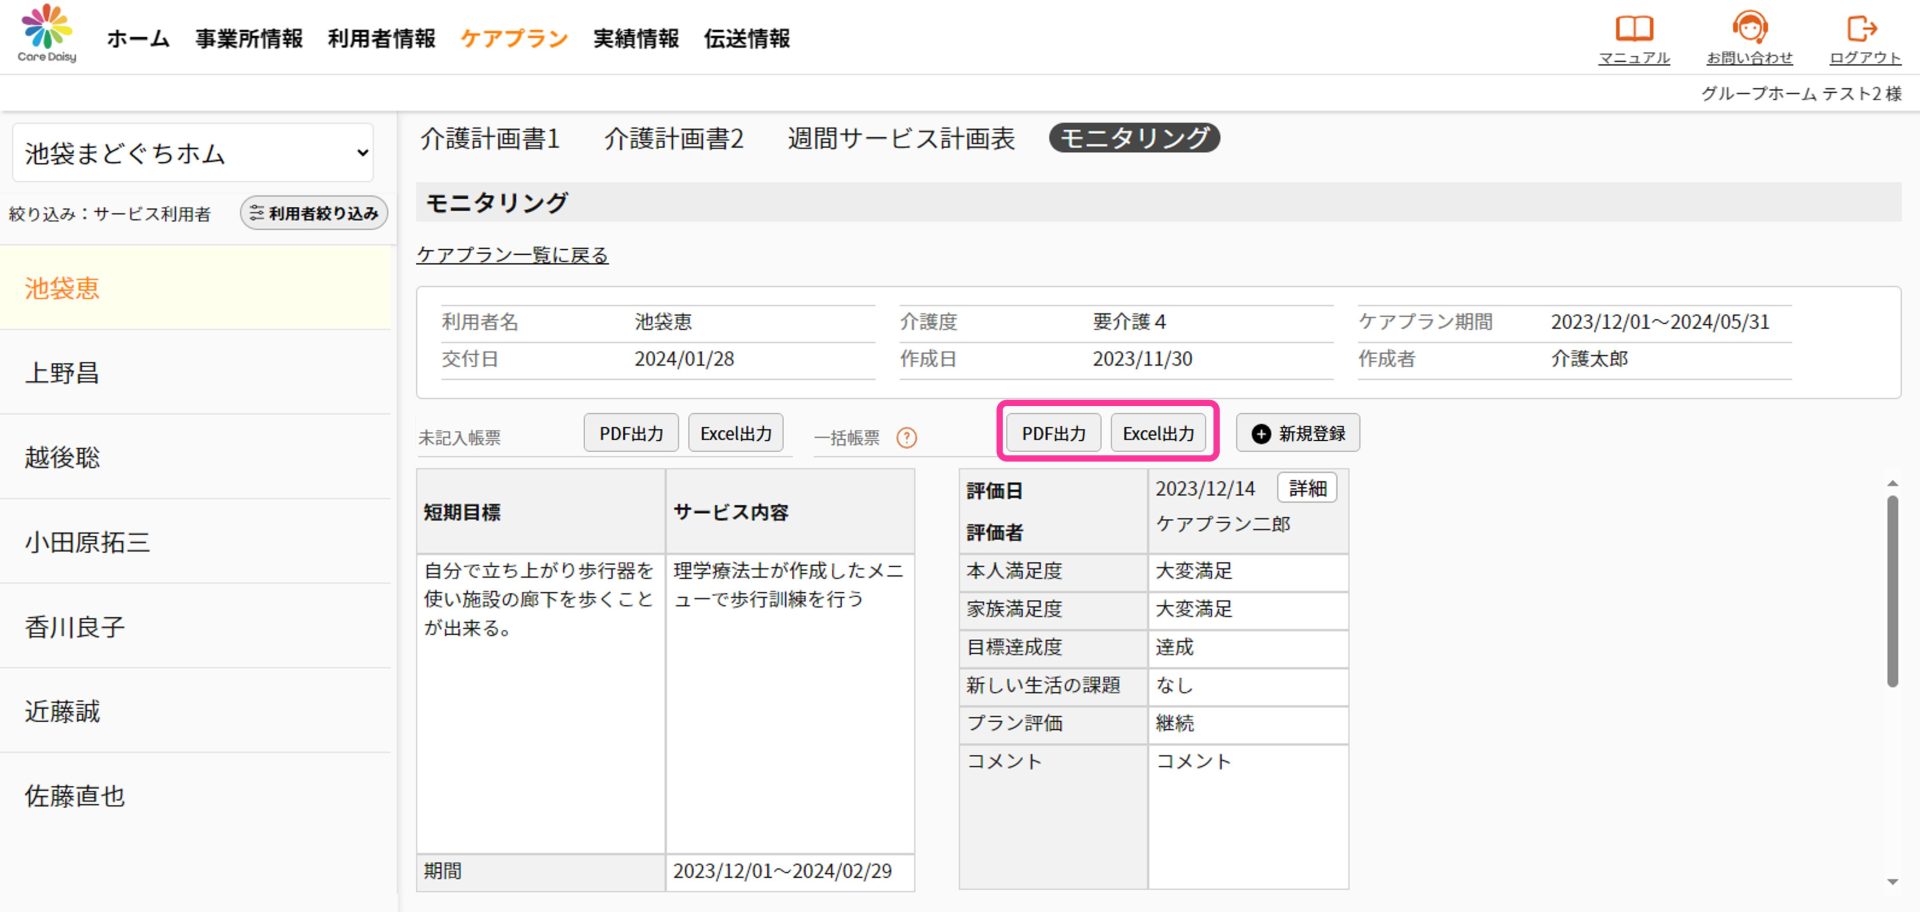
Task: Return to care plan list link
Action: [x=512, y=255]
